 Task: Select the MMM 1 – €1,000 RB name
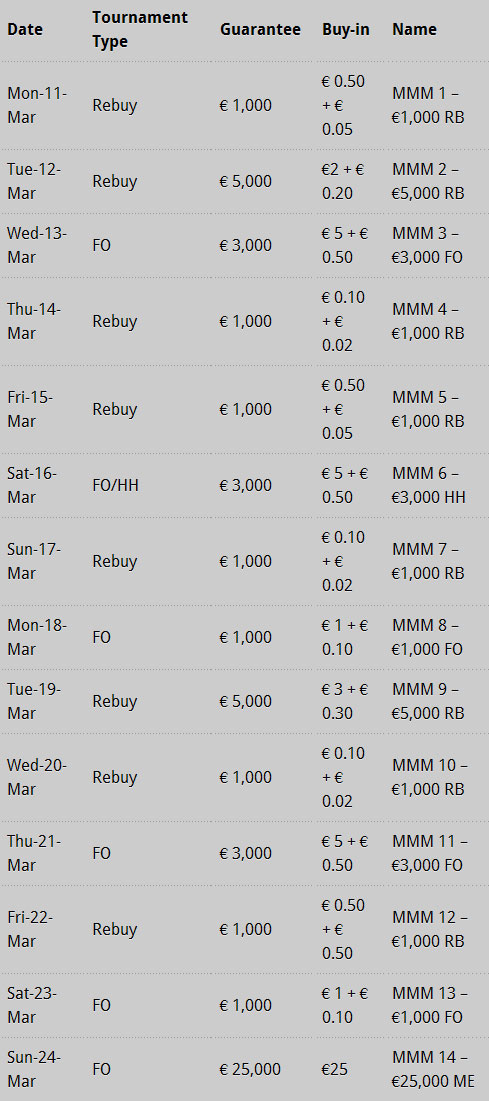click(x=427, y=105)
